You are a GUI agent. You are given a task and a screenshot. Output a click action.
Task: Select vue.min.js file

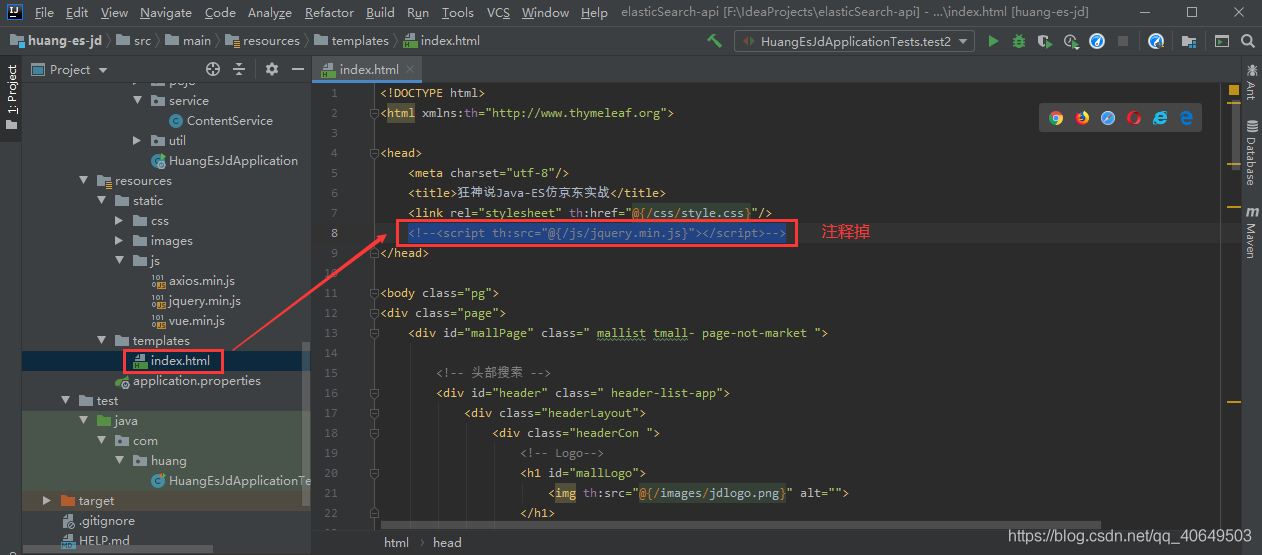click(187, 321)
